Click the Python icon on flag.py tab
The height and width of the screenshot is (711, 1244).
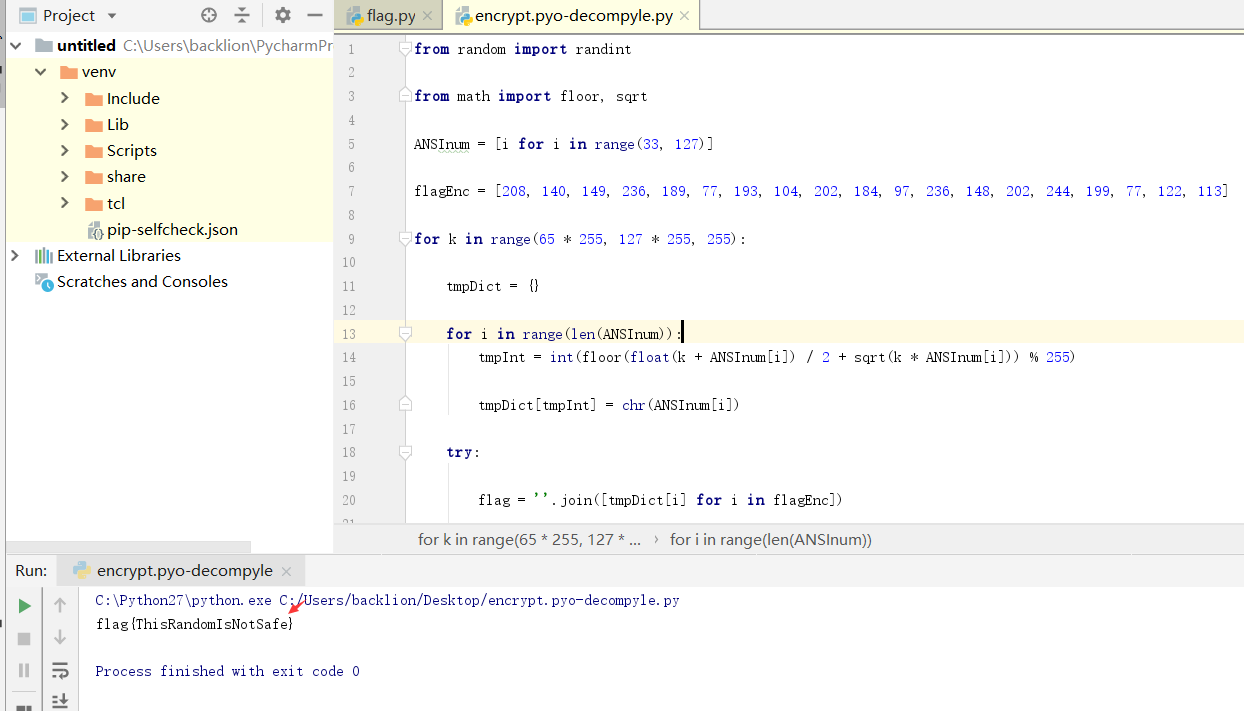[x=355, y=16]
